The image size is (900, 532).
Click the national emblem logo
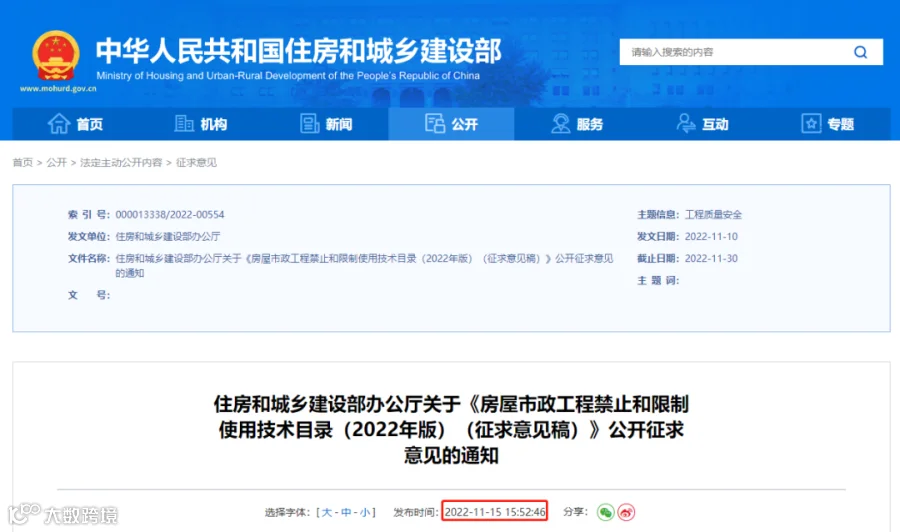pos(56,56)
